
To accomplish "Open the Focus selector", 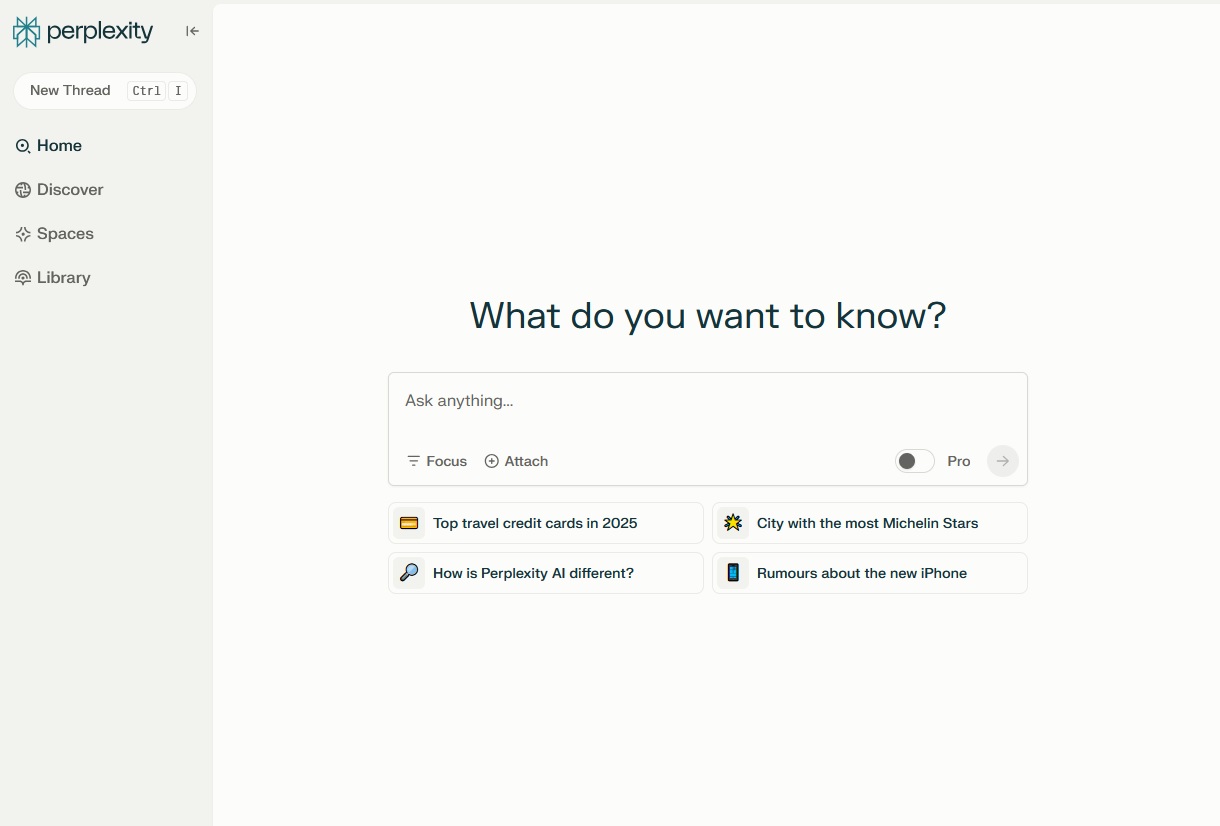I will coord(437,461).
